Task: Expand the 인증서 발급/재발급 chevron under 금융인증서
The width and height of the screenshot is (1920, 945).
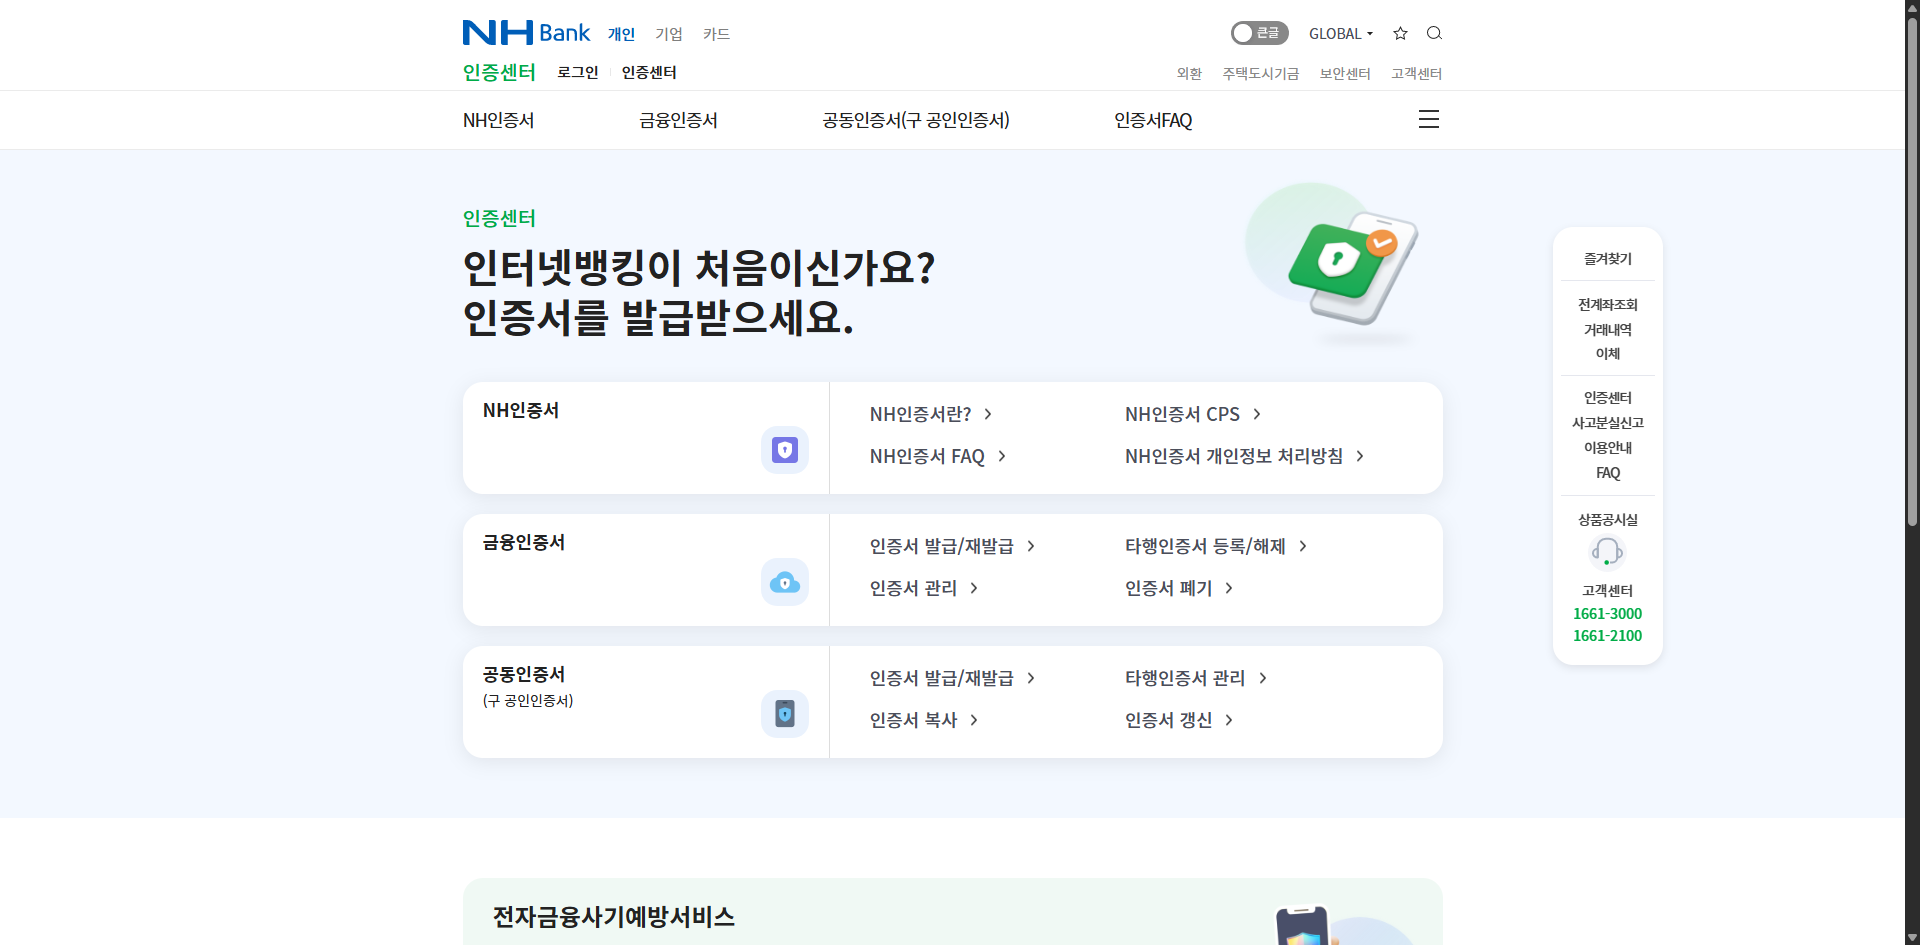Action: coord(1033,546)
